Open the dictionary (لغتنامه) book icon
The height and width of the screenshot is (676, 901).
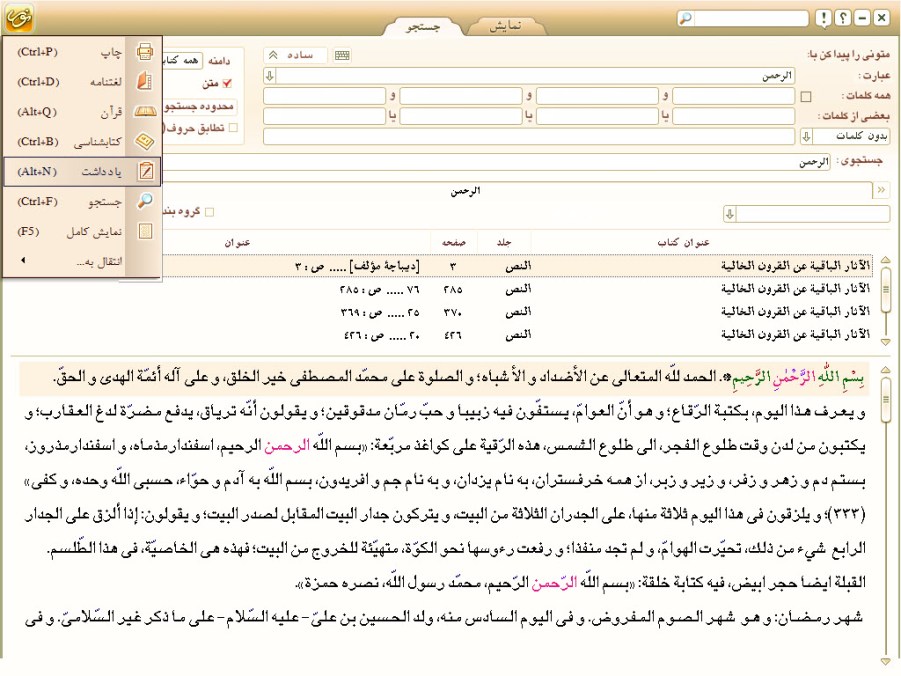145,82
